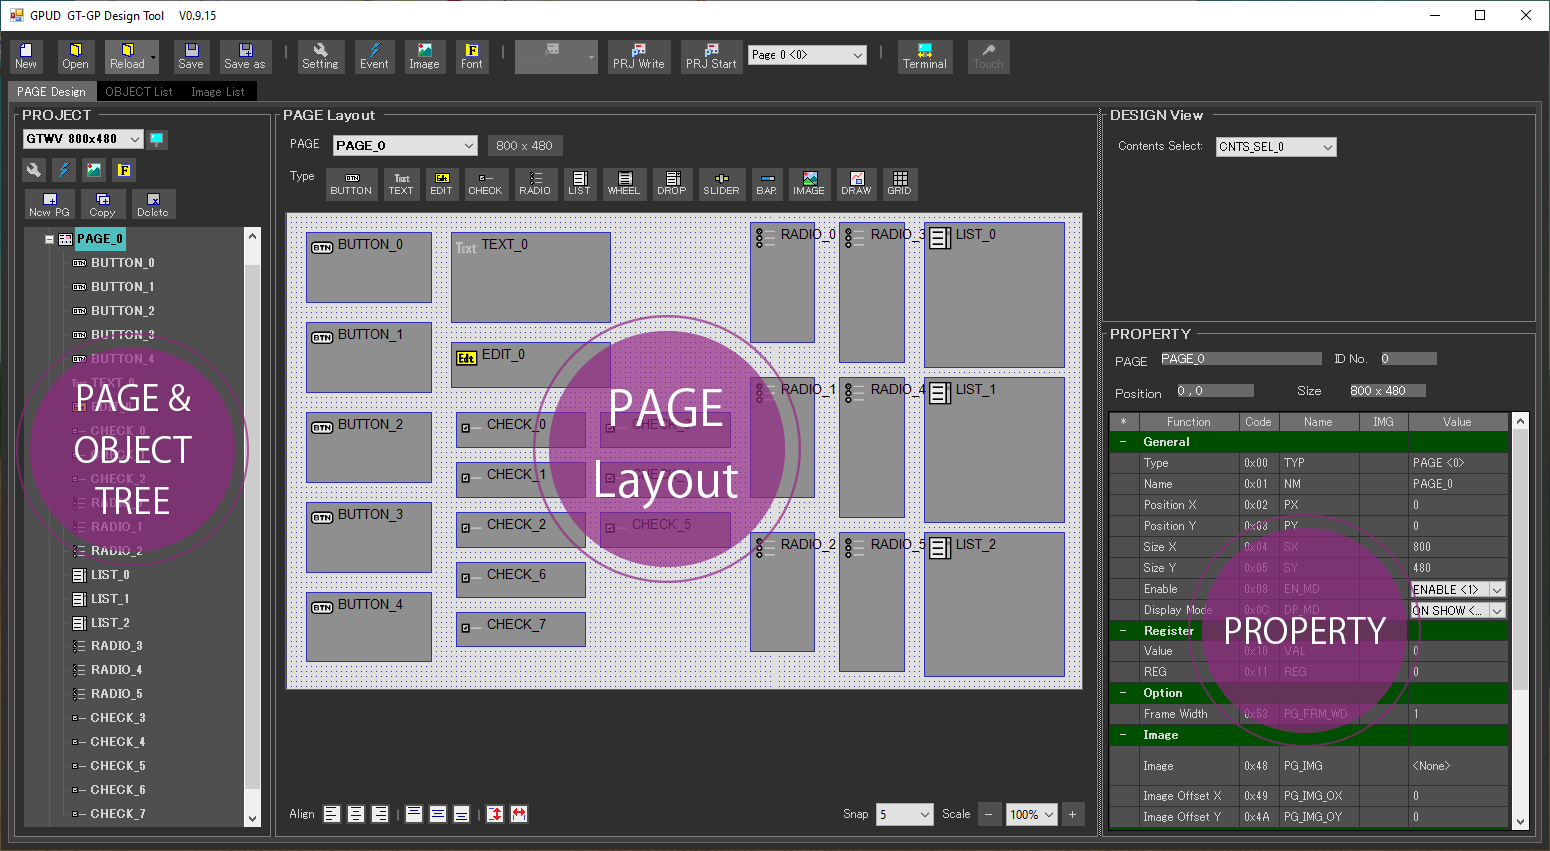The width and height of the screenshot is (1550, 851).
Task: Open the Terminal tool
Action: [924, 56]
